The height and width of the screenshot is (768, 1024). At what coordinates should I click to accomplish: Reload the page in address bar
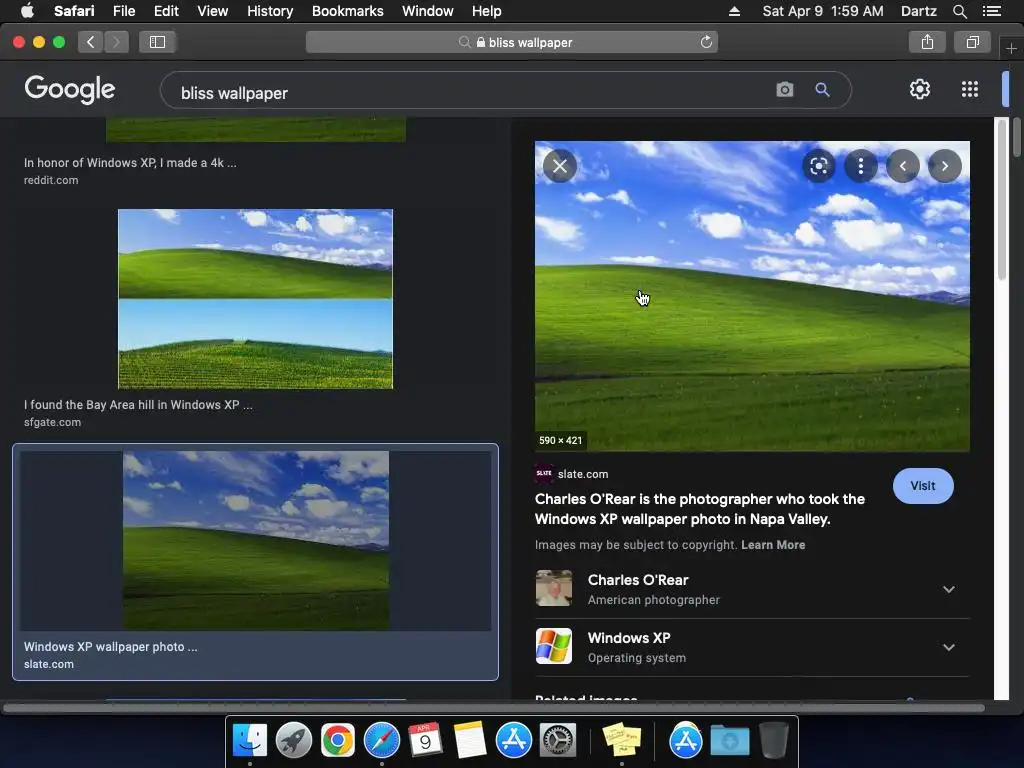706,42
